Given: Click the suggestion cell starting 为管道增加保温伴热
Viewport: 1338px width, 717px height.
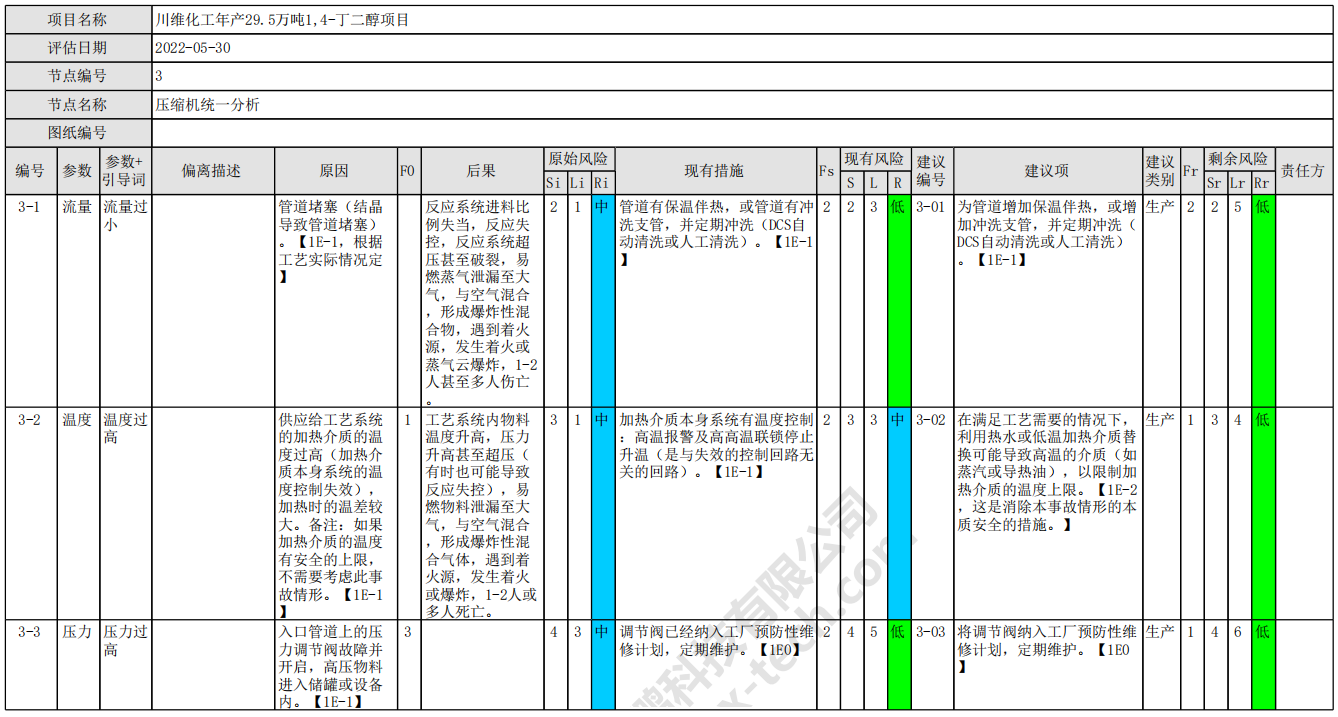Looking at the screenshot, I should [x=1047, y=301].
